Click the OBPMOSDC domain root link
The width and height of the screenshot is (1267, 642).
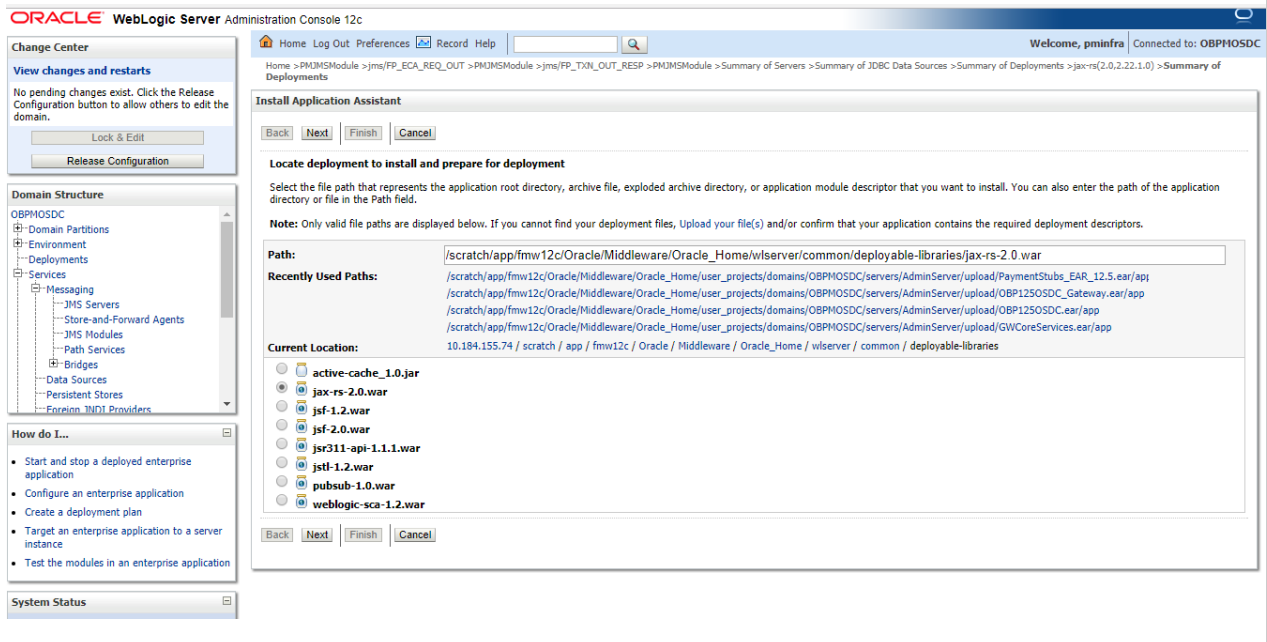[x=37, y=214]
